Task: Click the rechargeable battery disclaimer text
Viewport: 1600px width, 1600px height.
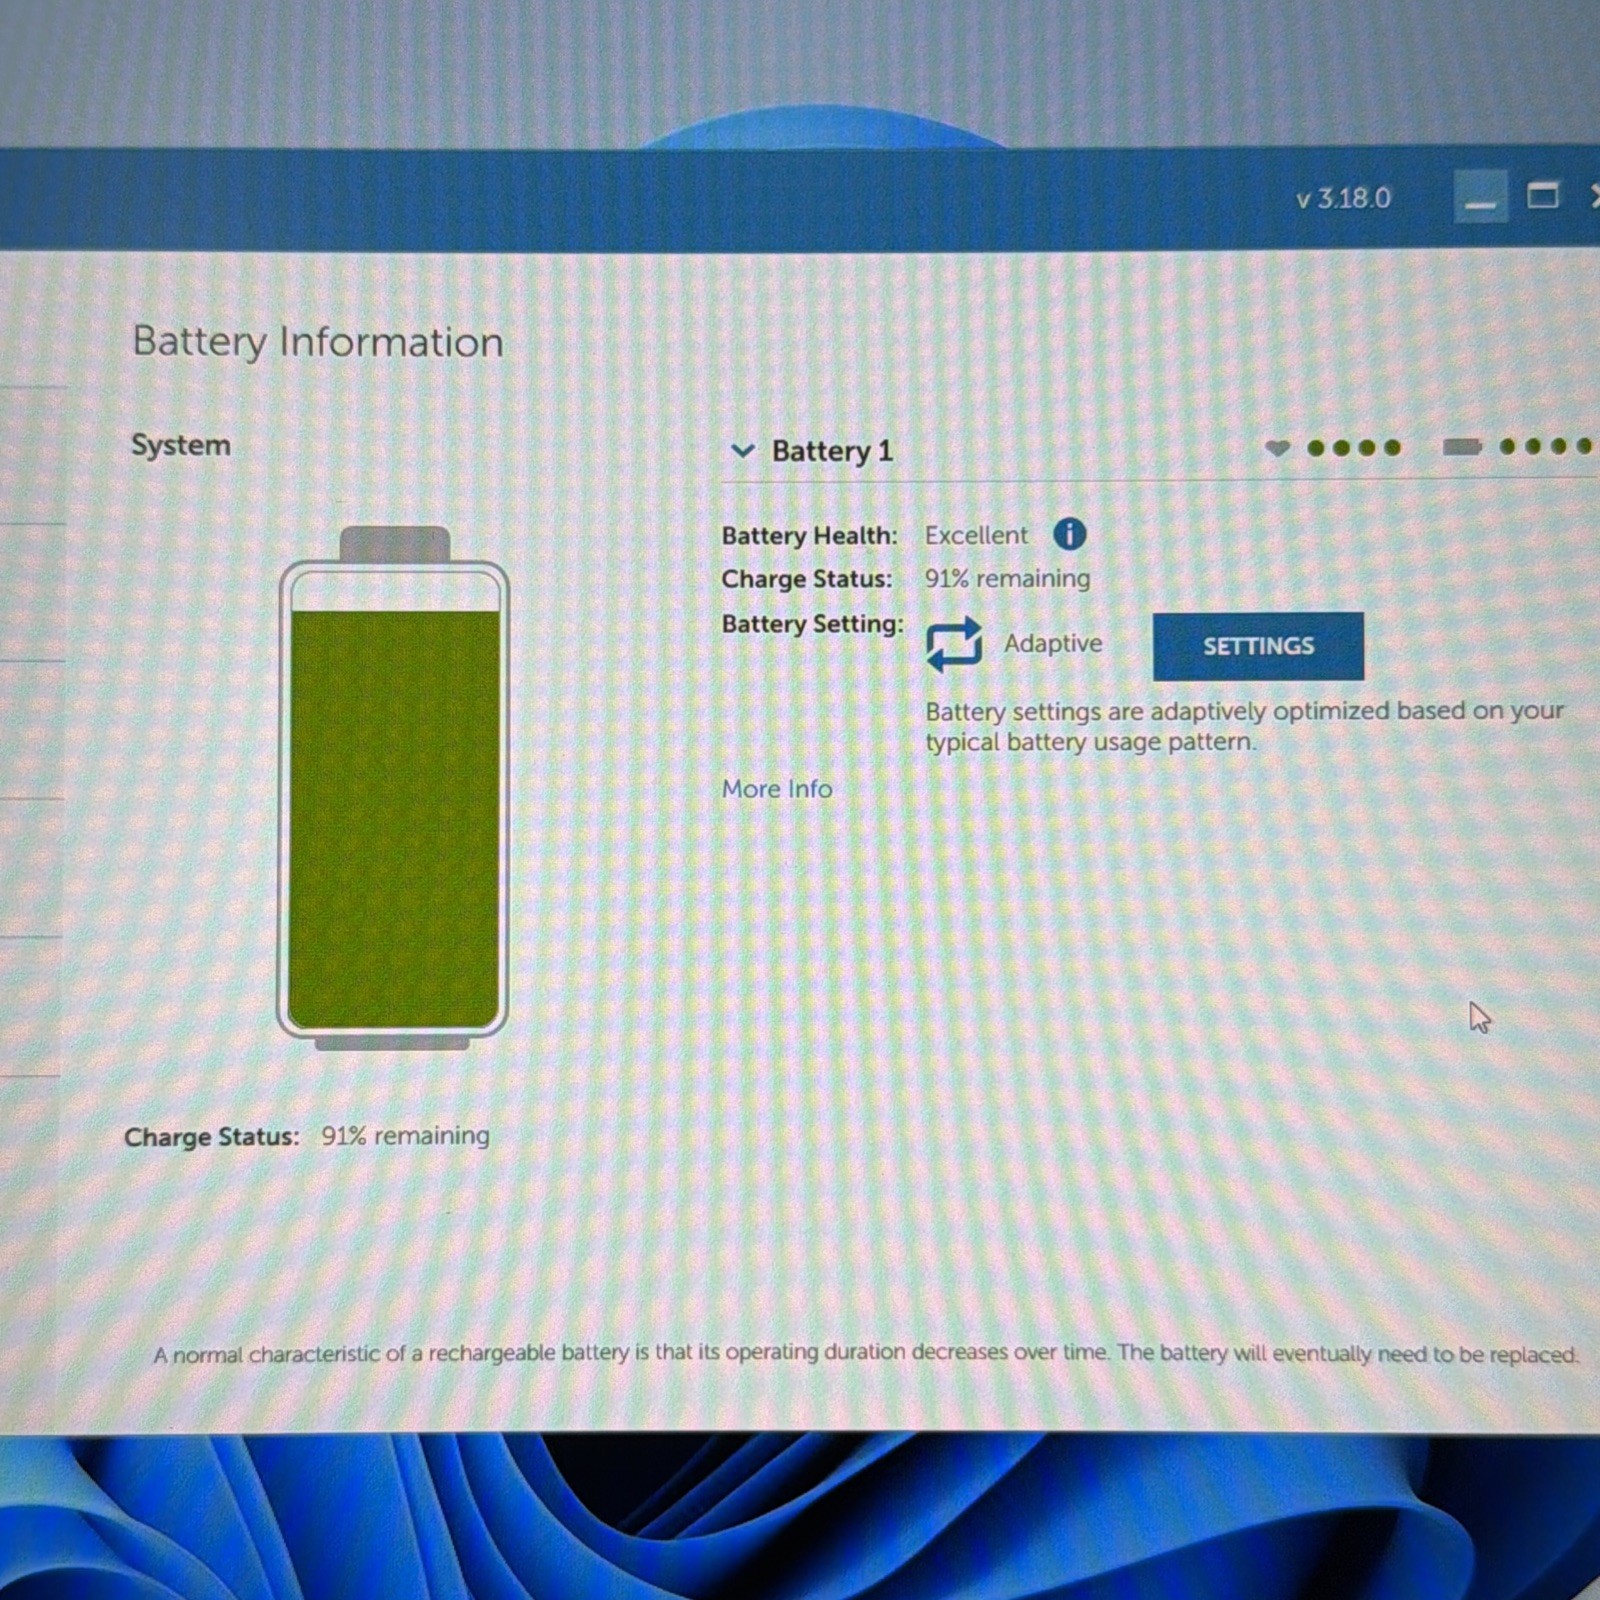Action: [x=866, y=1354]
